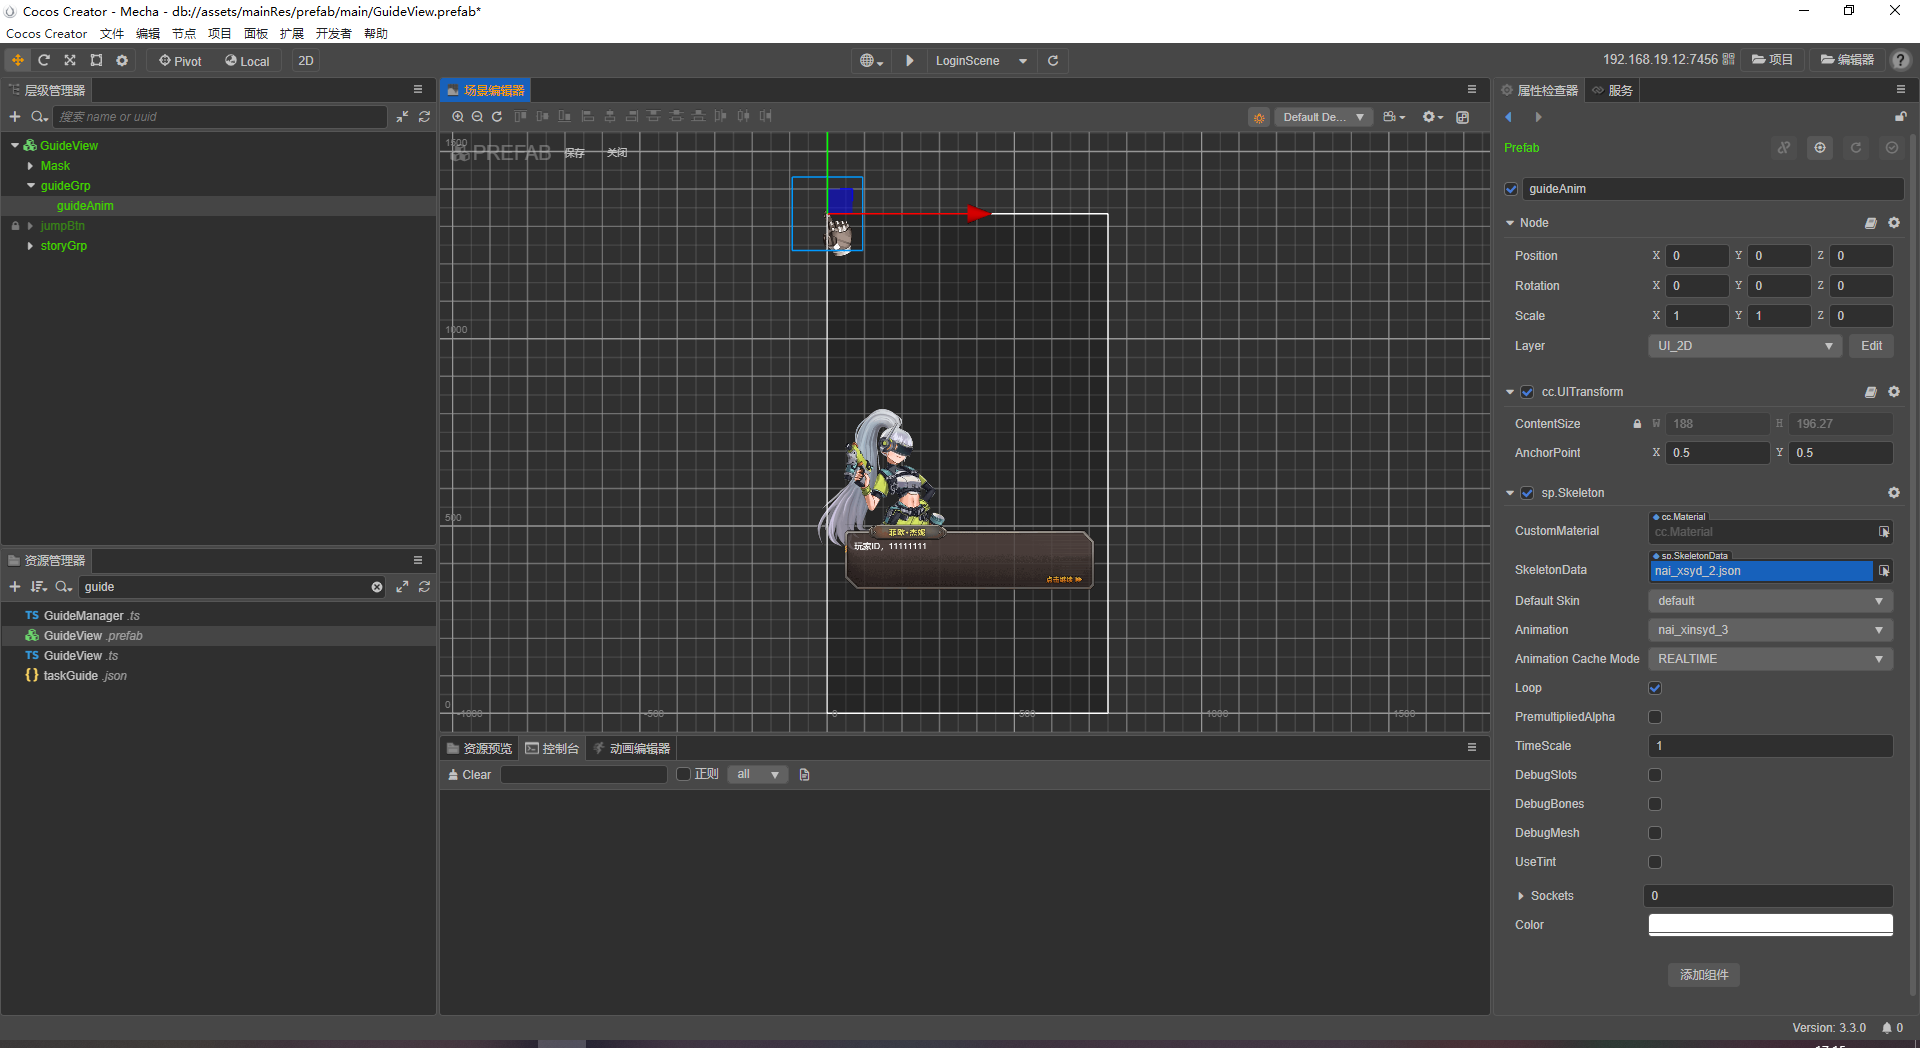1920x1048 pixels.
Task: Zoom in the scene view
Action: [458, 117]
